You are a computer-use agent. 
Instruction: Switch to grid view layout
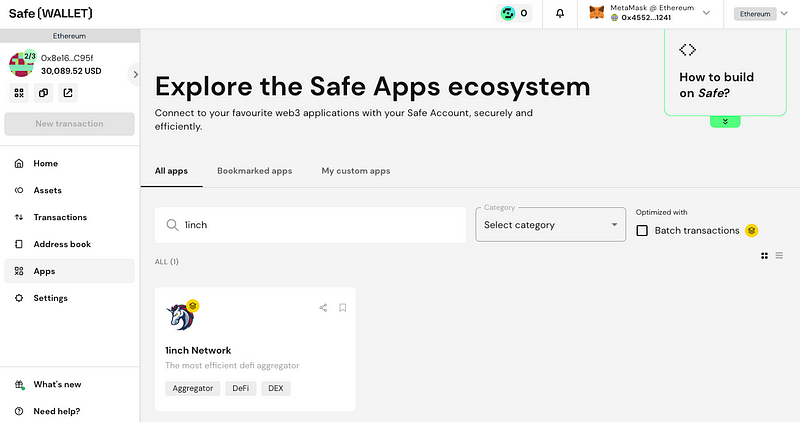[x=764, y=256]
